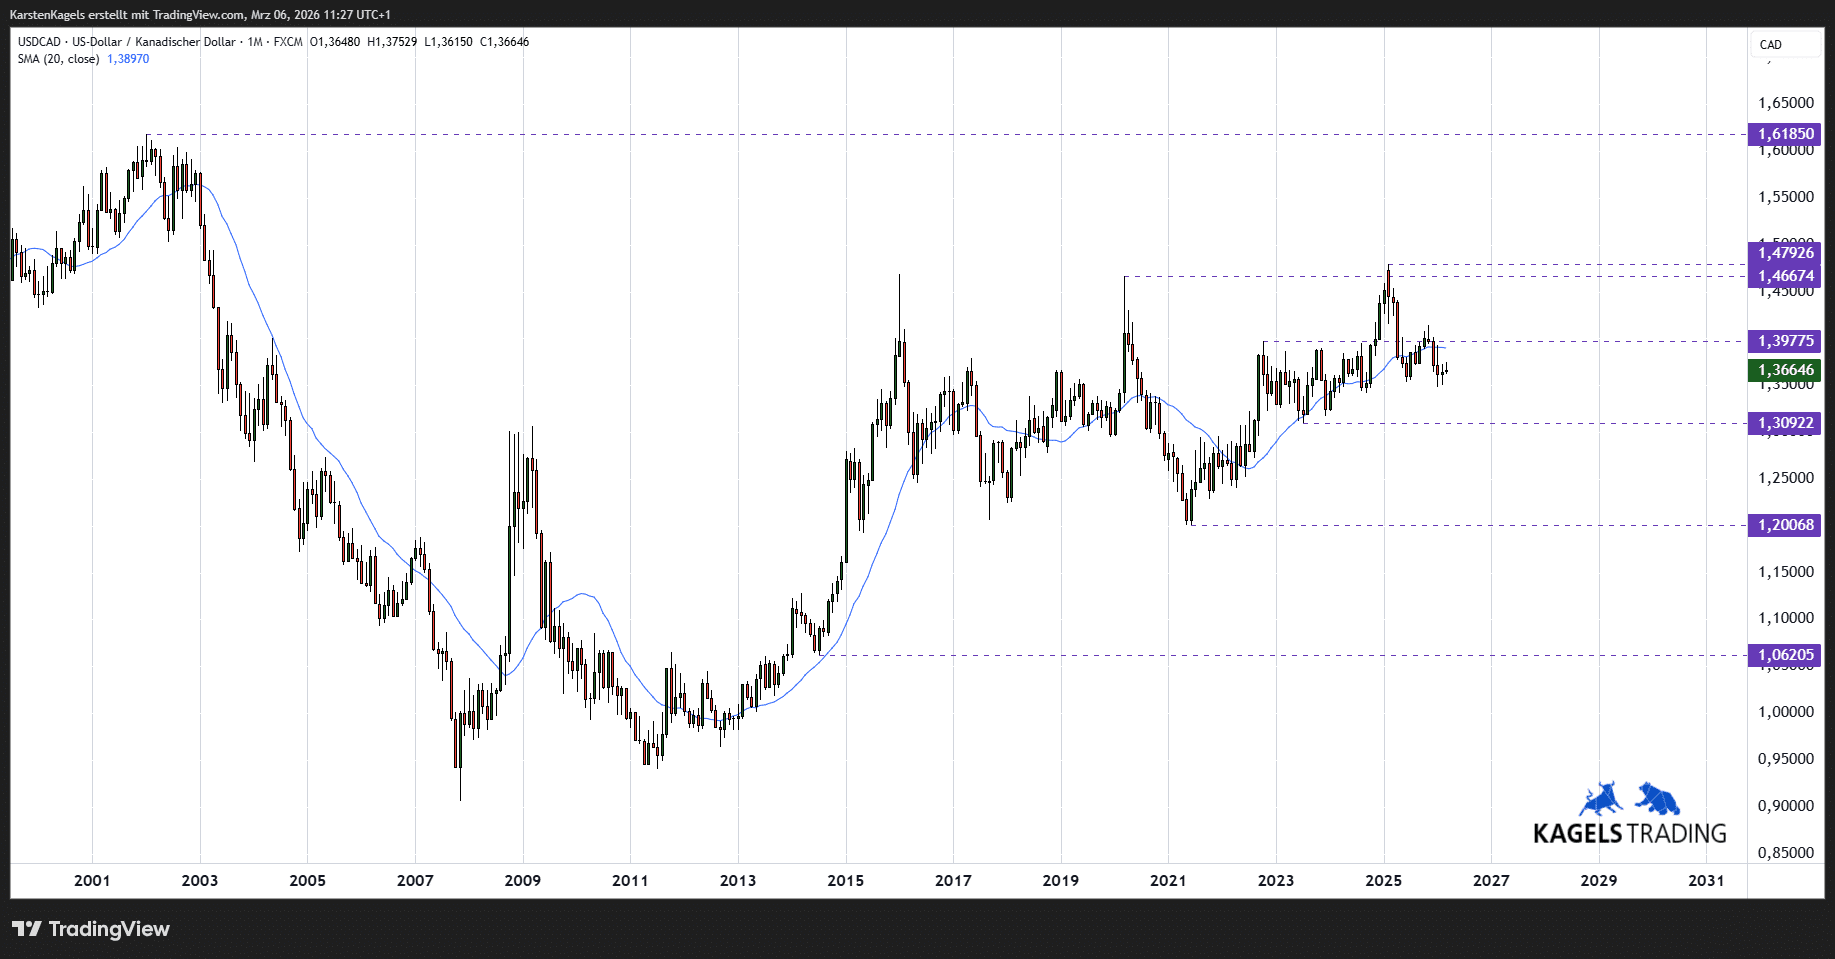Click the blue bull icon in Kagels logo
Screen dimensions: 1835x959
click(x=1600, y=800)
